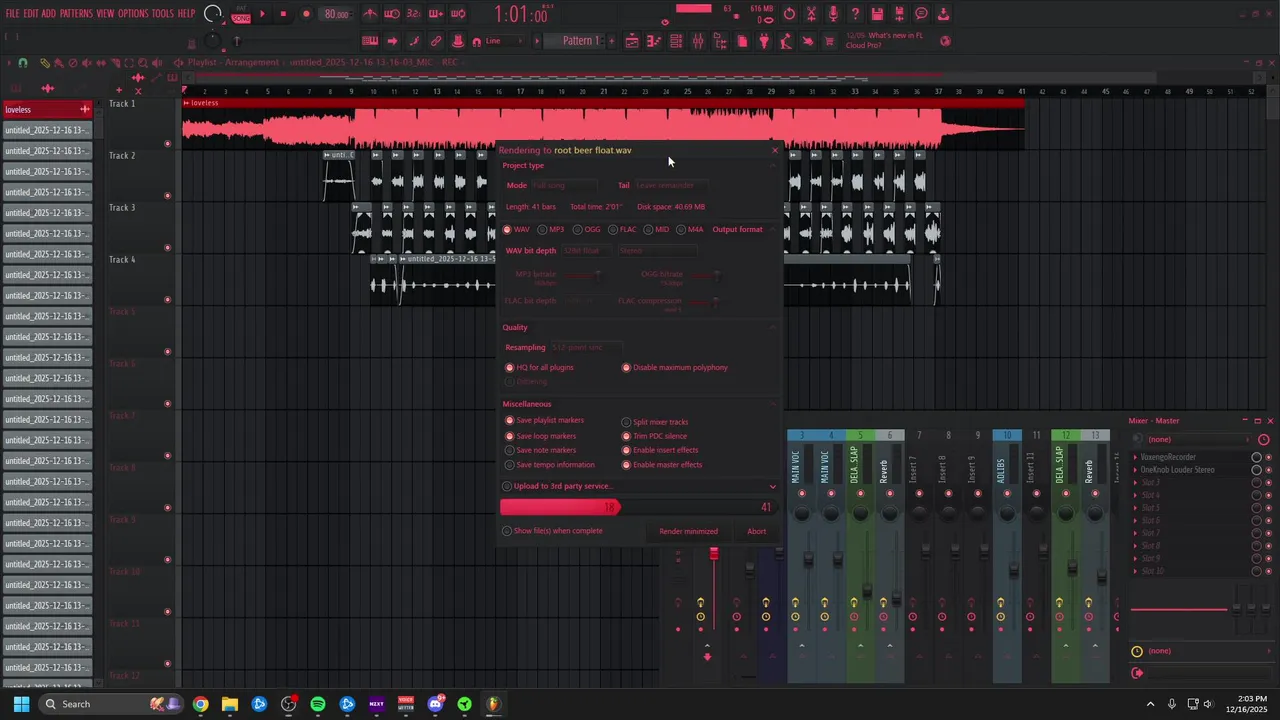Open the Options menu
Viewport: 1280px width, 720px height.
pyautogui.click(x=133, y=14)
